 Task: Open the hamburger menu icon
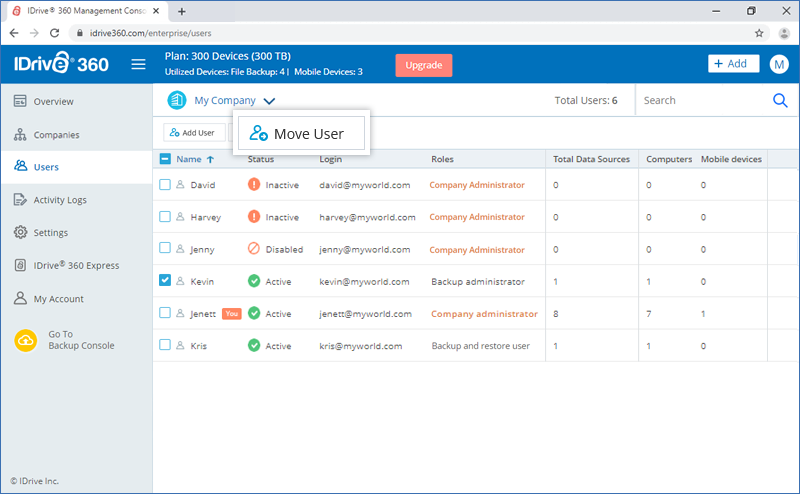(x=138, y=64)
